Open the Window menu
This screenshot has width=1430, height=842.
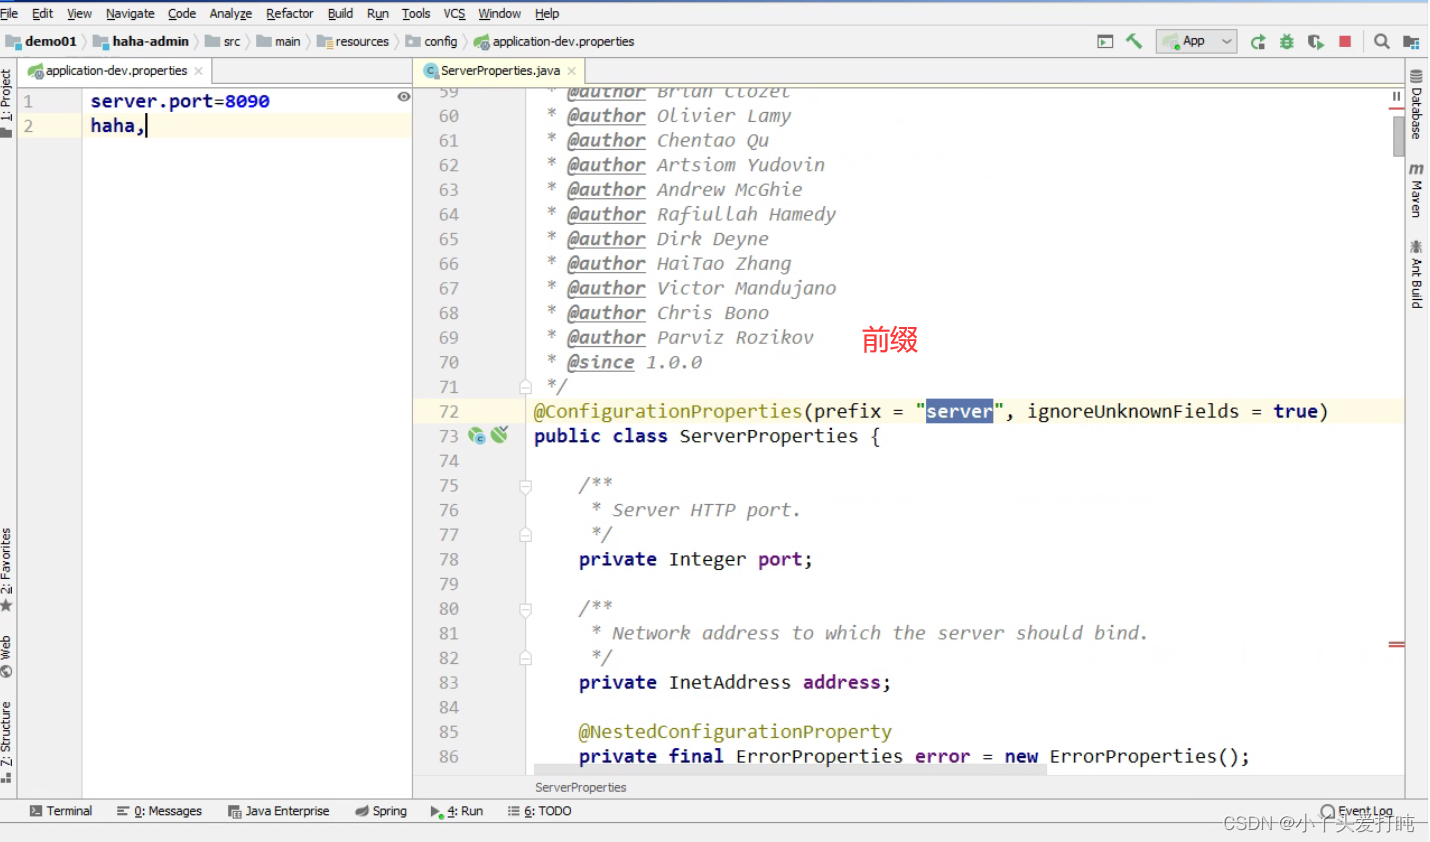click(499, 13)
